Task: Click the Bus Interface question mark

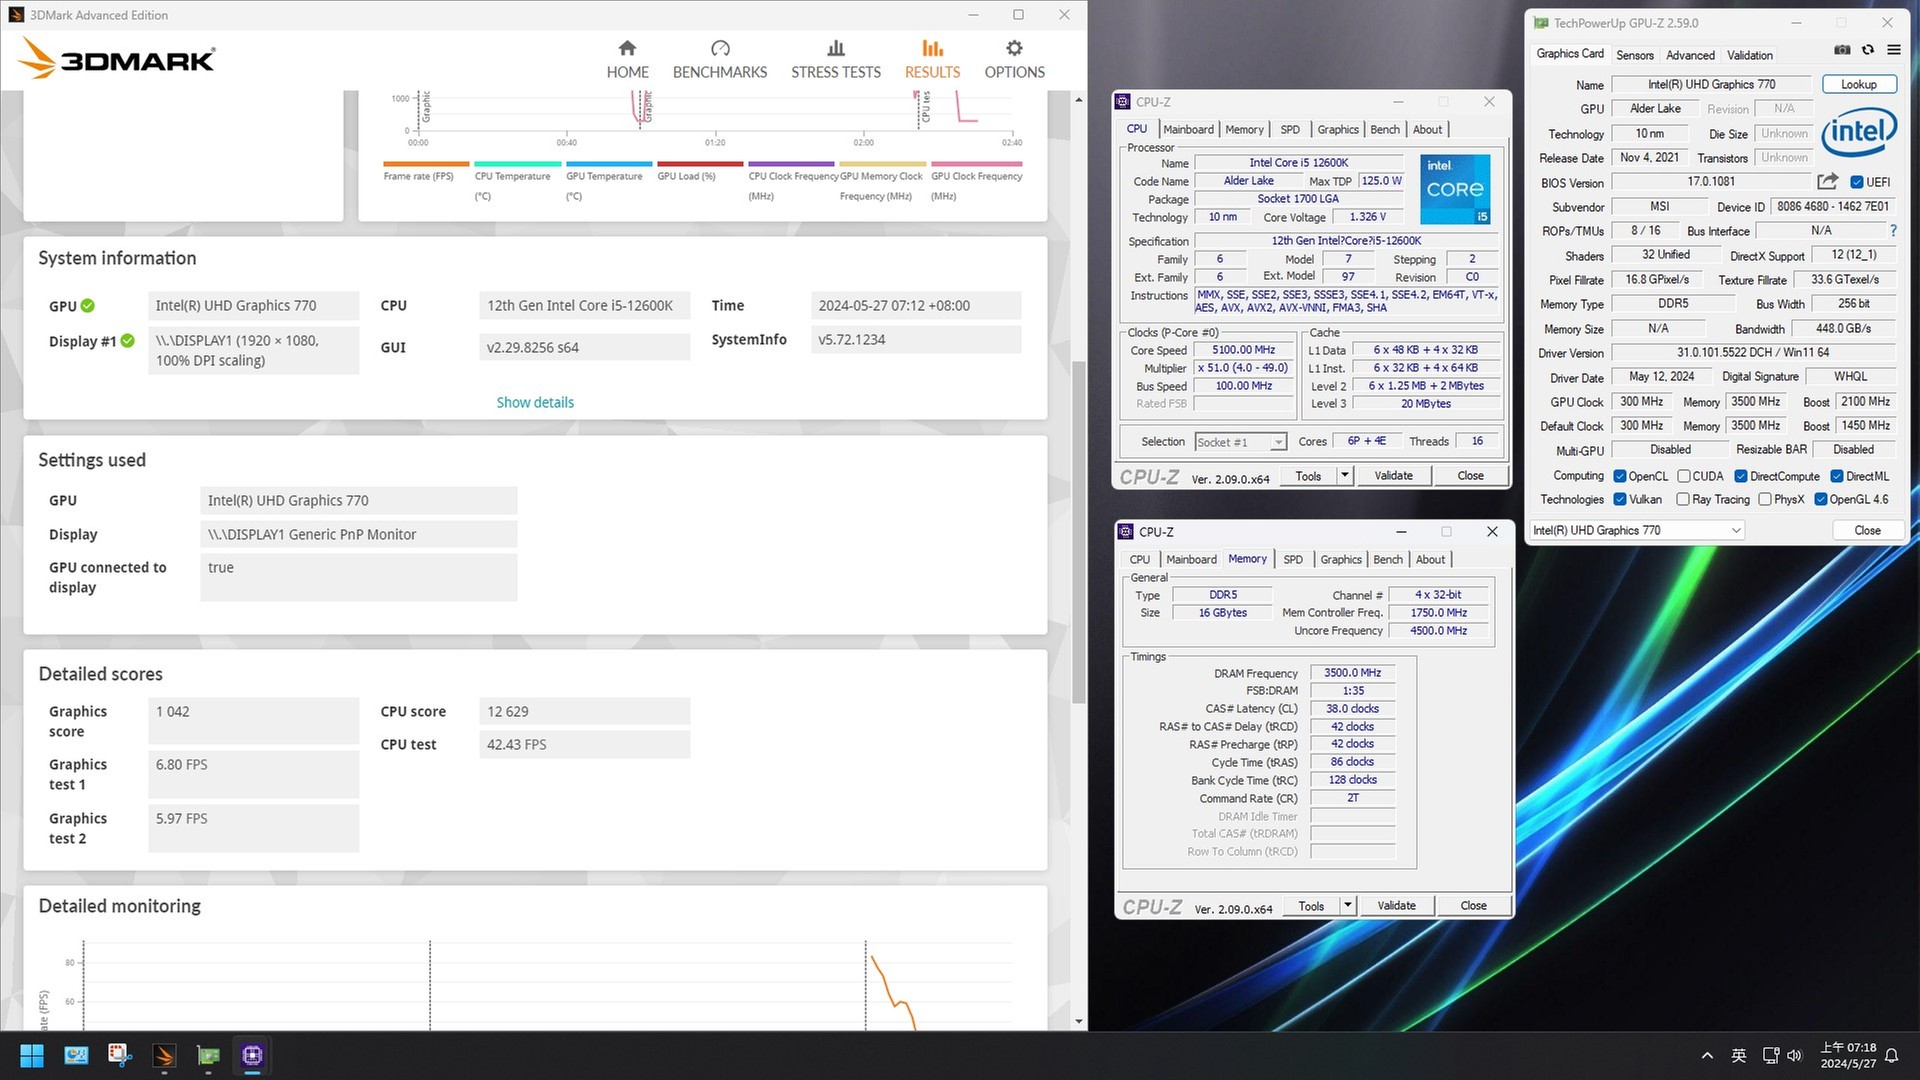Action: point(1893,230)
